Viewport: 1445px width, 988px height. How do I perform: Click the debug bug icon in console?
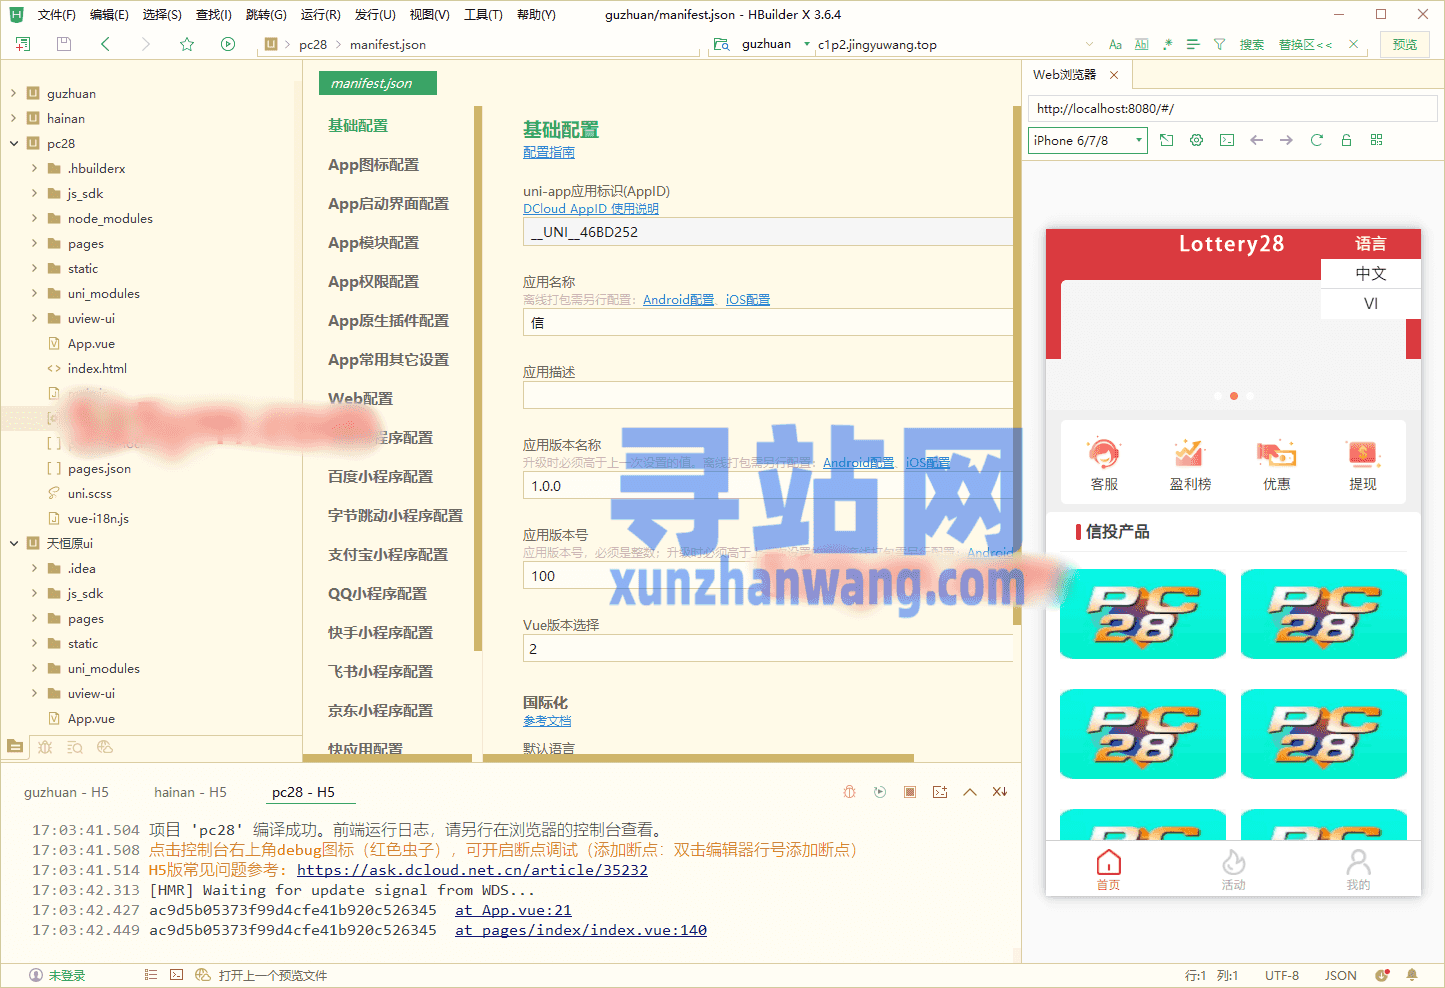(849, 792)
